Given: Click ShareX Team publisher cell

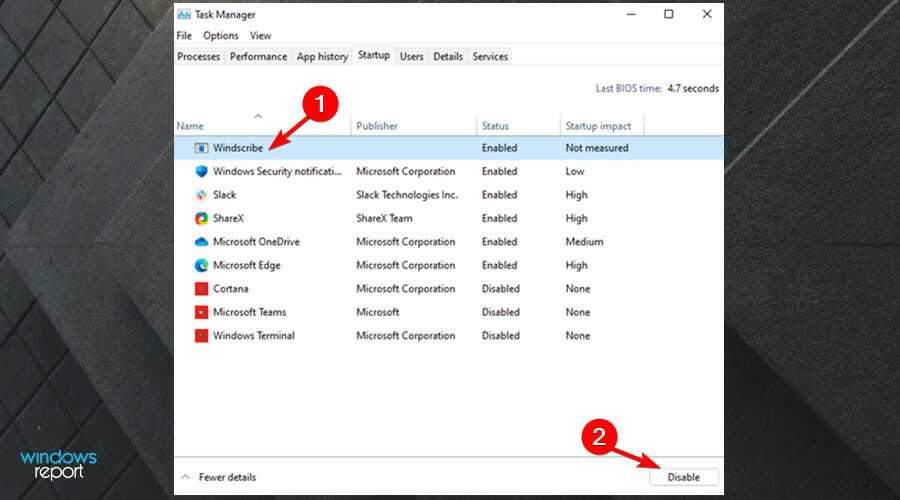Looking at the screenshot, I should coord(384,219).
